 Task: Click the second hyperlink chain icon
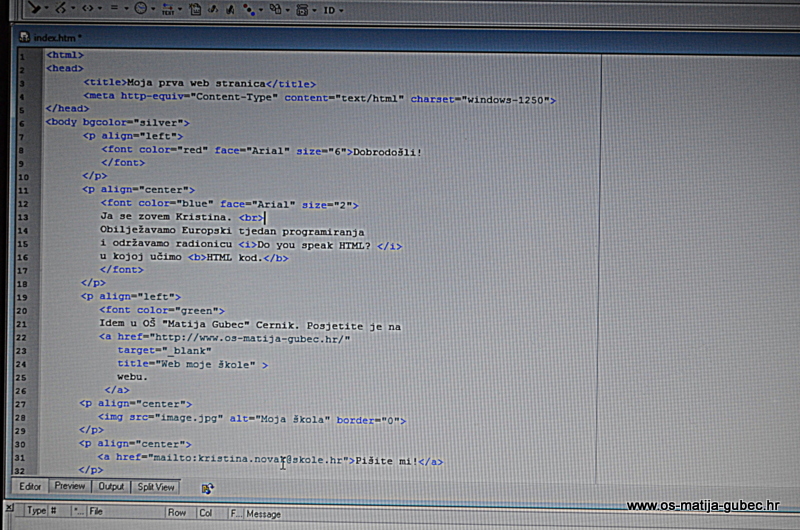click(x=230, y=9)
